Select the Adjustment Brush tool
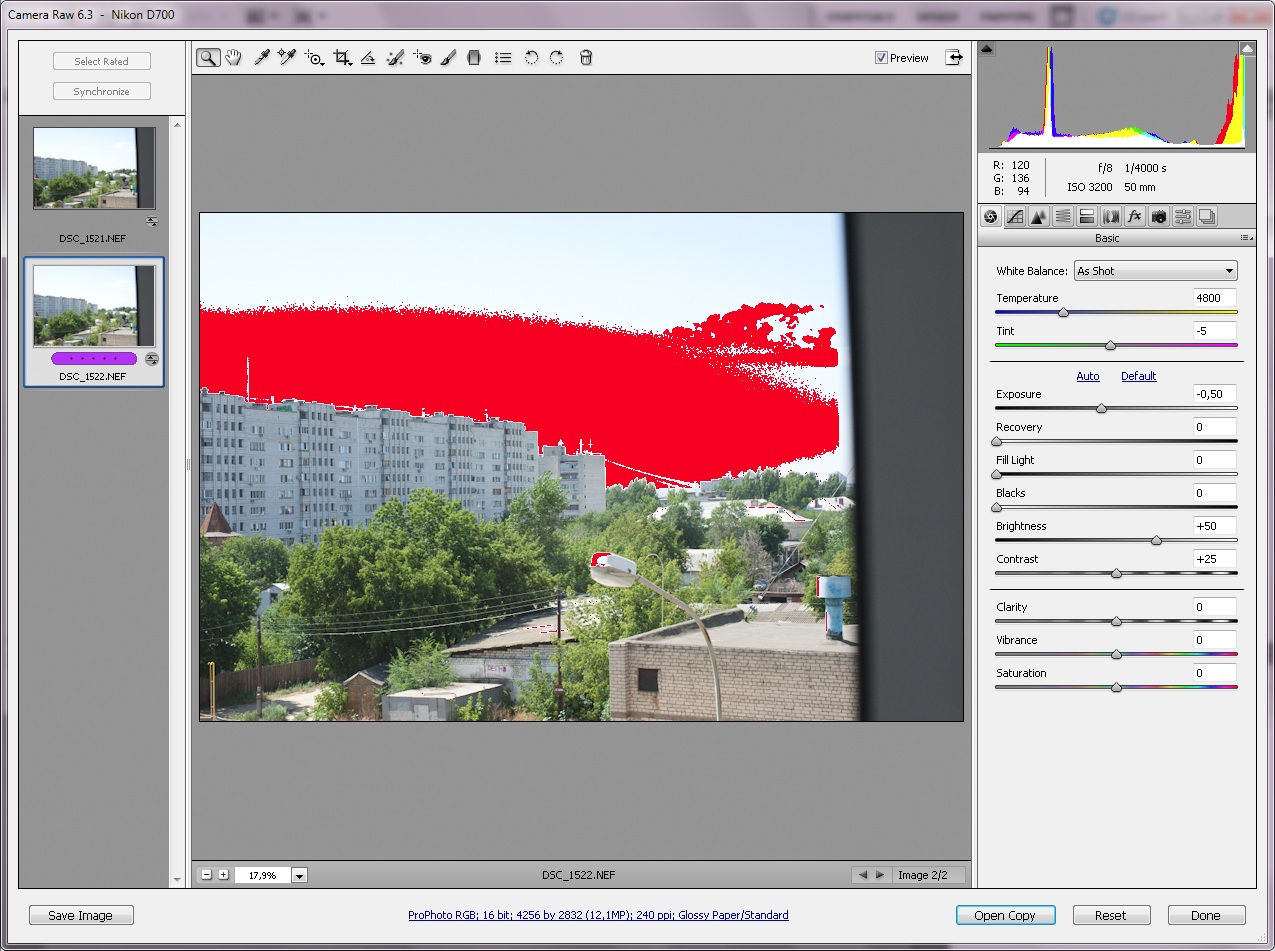This screenshot has width=1275, height=951. point(448,58)
